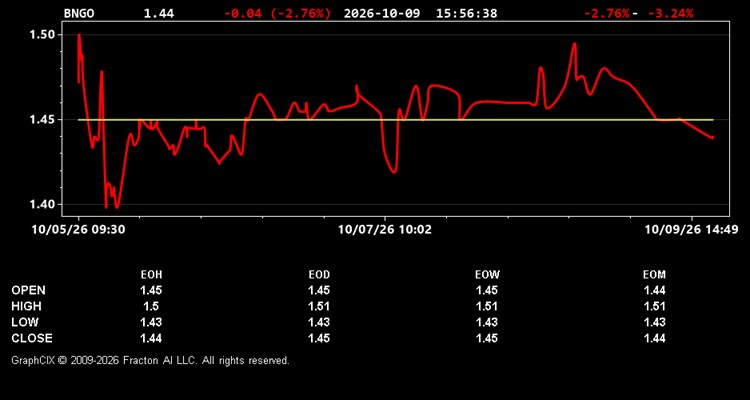Click the EOW CLOSE value 1.45
This screenshot has width=750, height=400.
click(487, 338)
